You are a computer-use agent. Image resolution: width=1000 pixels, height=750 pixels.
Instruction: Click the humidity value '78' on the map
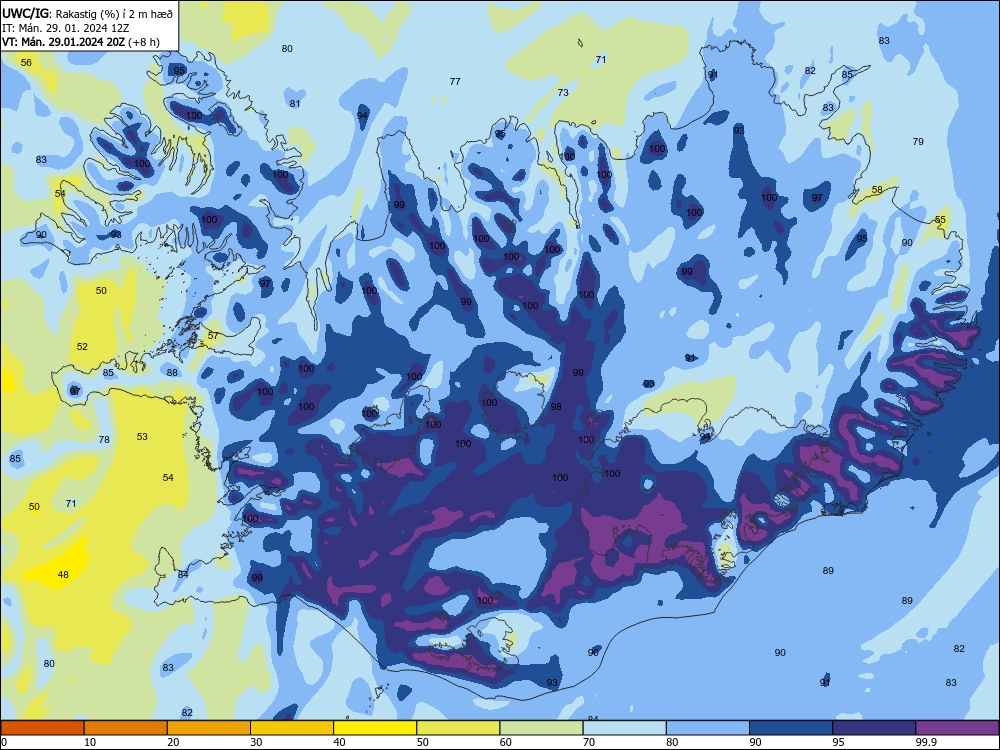pyautogui.click(x=105, y=439)
